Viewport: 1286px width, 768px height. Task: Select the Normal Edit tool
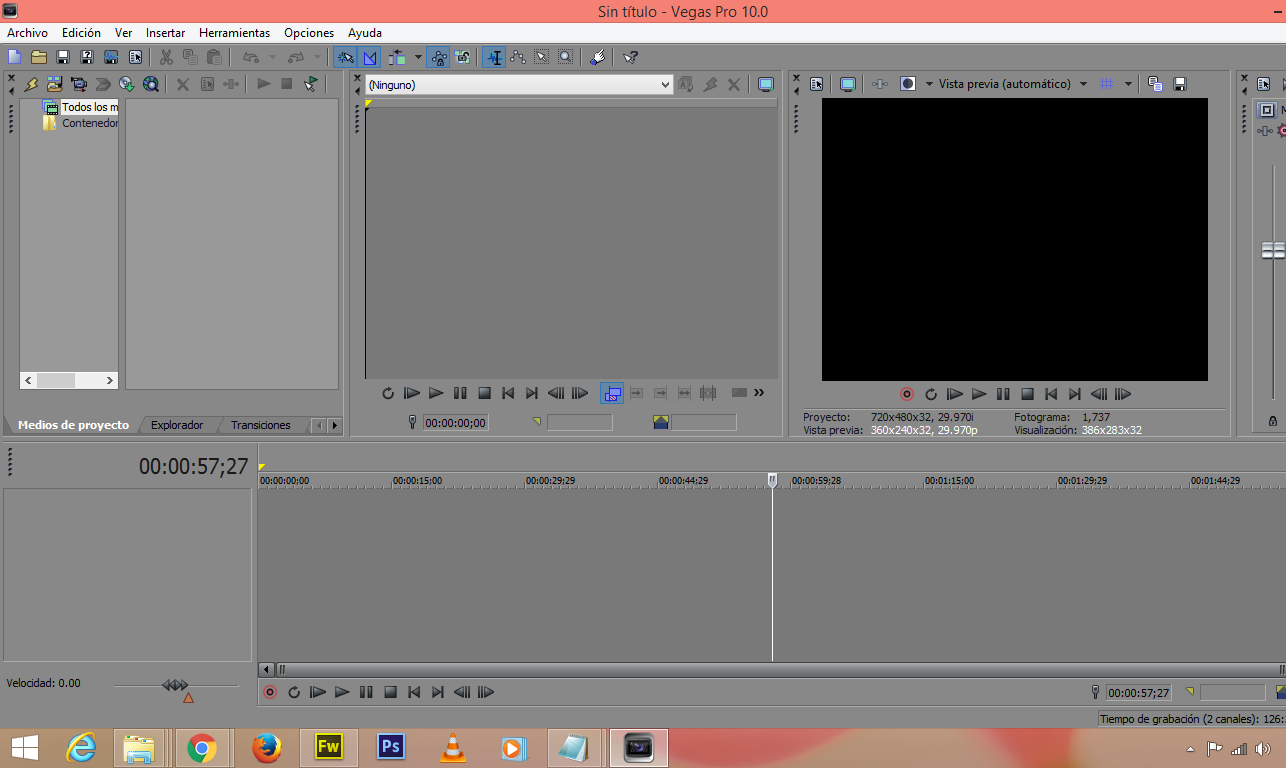tap(494, 57)
